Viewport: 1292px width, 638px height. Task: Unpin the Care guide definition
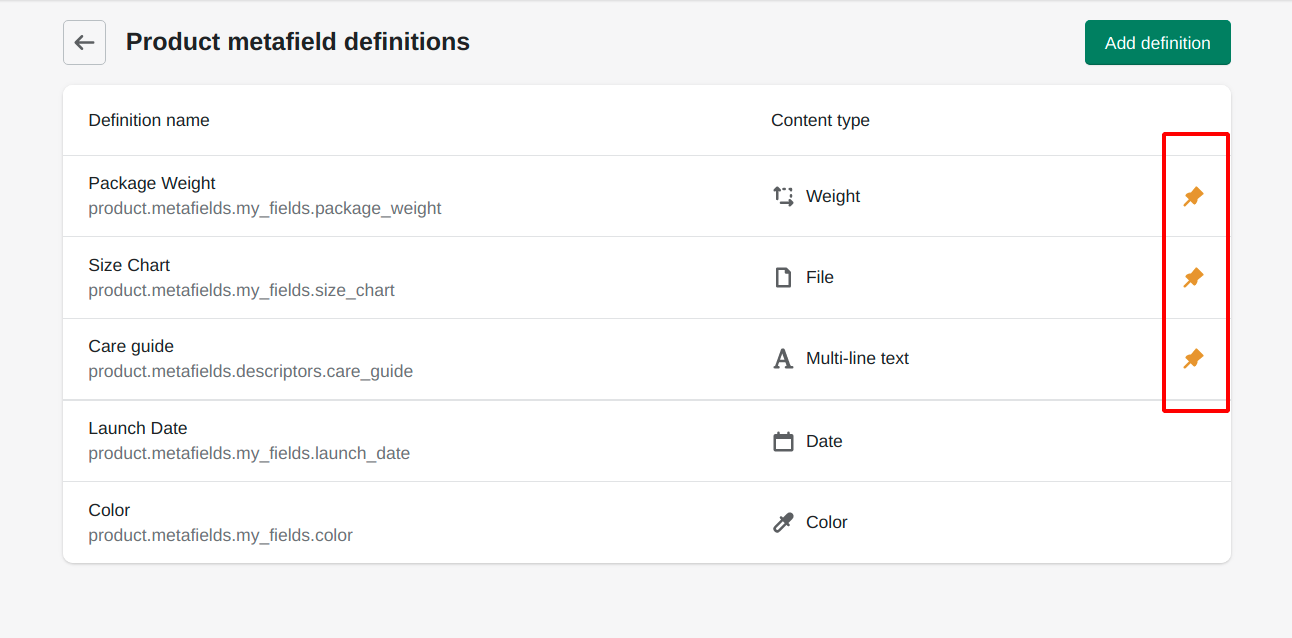pos(1193,358)
